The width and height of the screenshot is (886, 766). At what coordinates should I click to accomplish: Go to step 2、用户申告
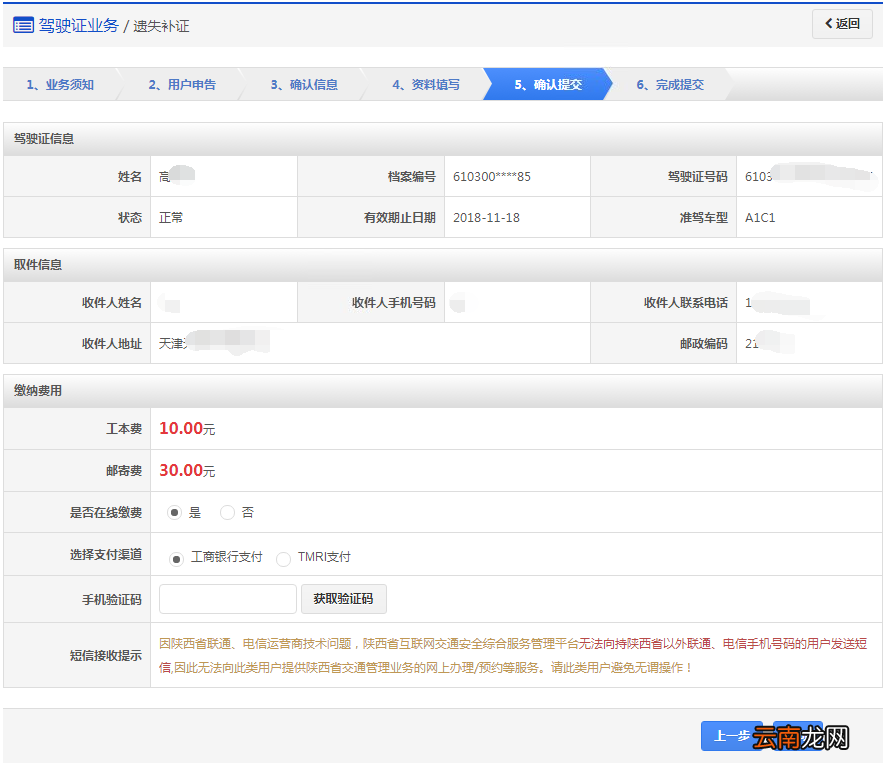182,85
